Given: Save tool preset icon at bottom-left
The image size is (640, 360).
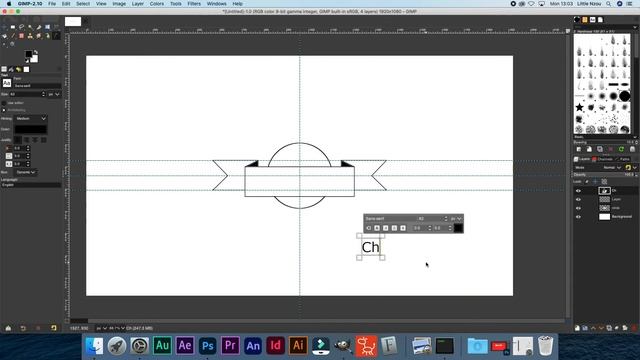Looking at the screenshot, I should [x=8, y=328].
